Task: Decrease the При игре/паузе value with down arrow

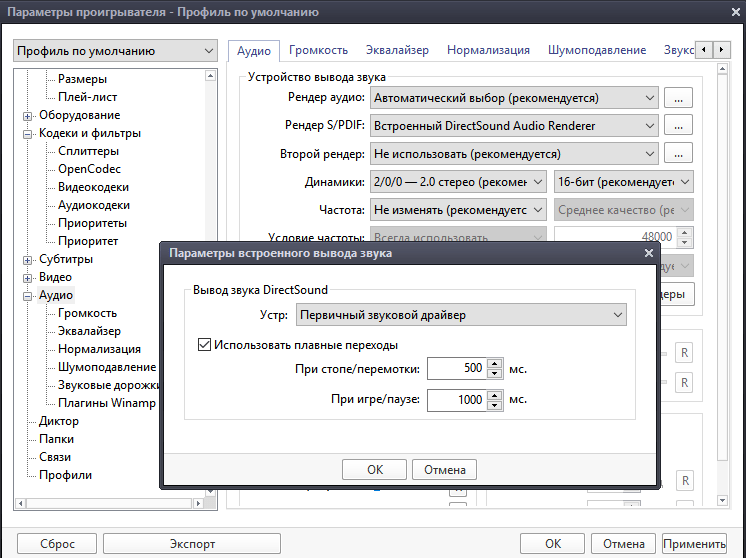Action: [493, 405]
